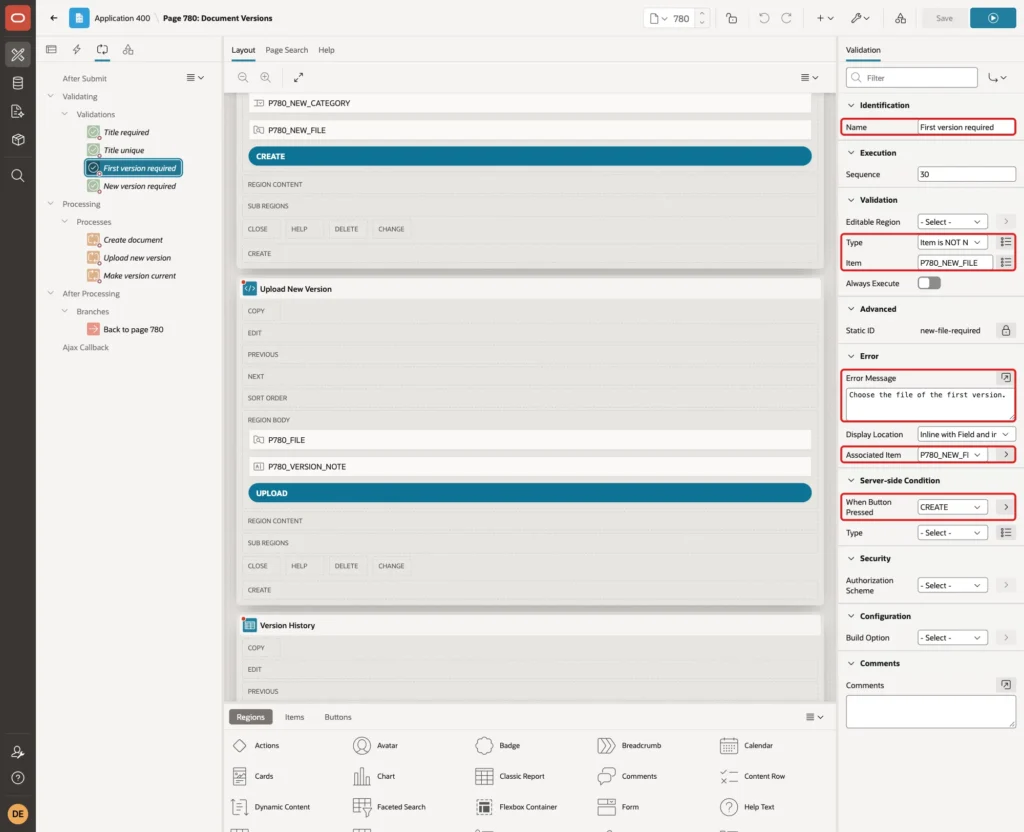Open the Display Location dropdown
This screenshot has height=832, width=1024.
pos(966,434)
